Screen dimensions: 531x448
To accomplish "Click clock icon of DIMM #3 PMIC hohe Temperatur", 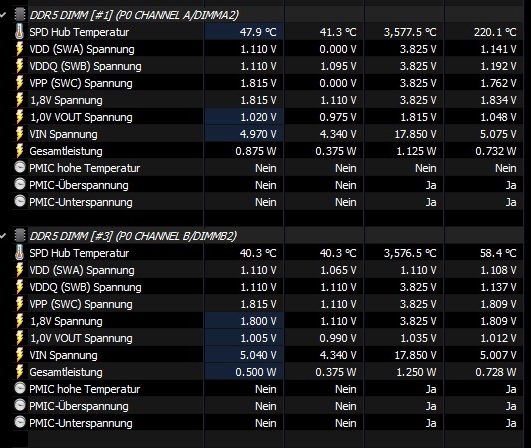I will (20, 388).
